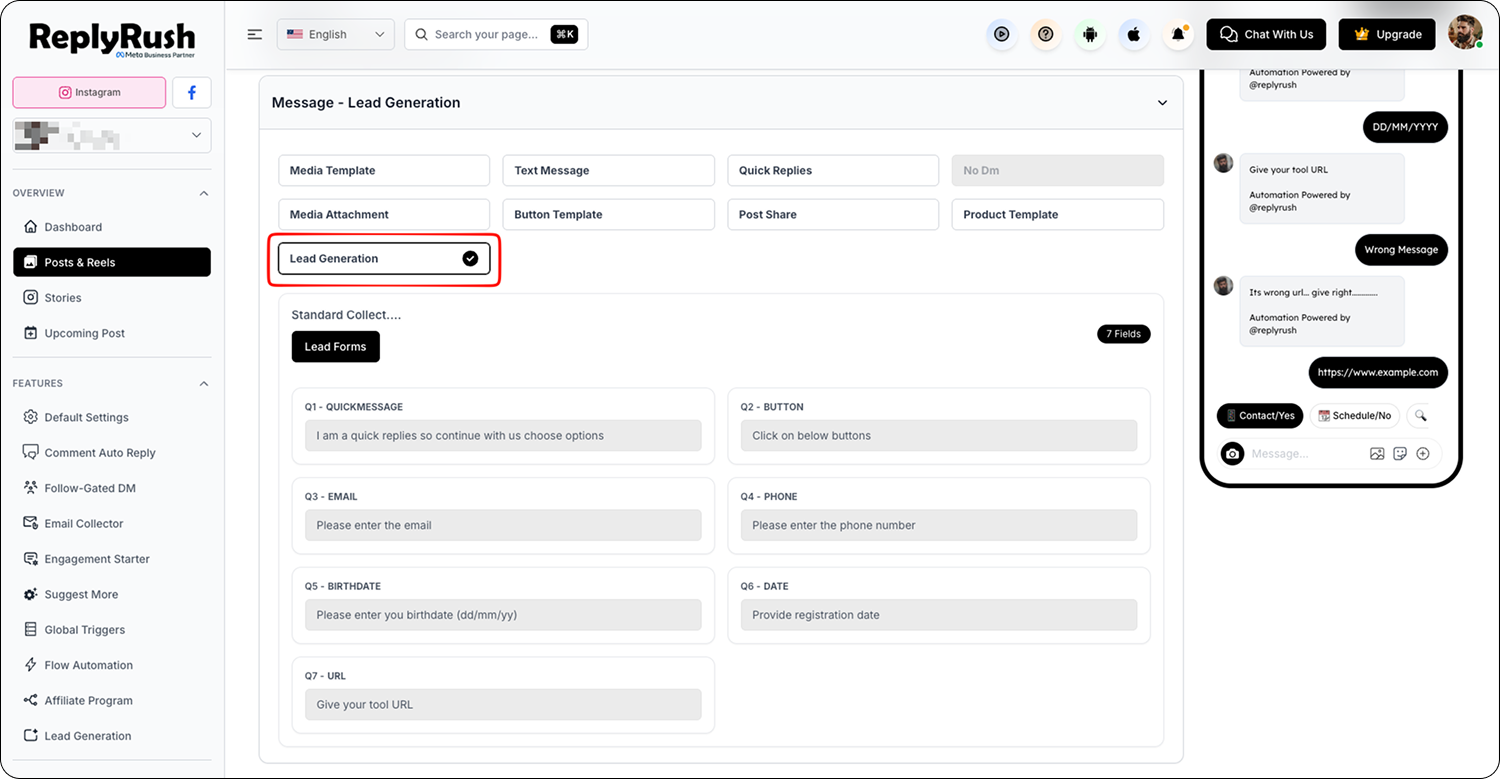Select the Button Template option
Screen dimensions: 1500x779
609,214
